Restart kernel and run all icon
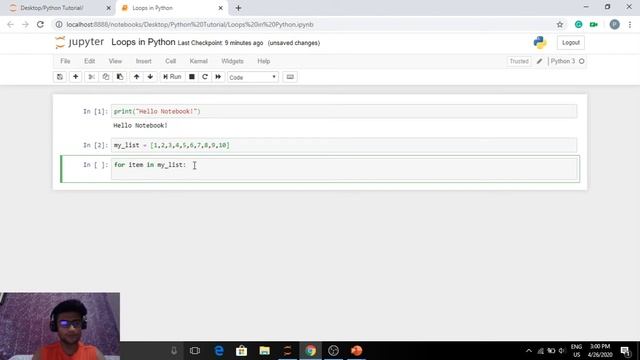Viewport: 640px width, 360px height. click(218, 77)
